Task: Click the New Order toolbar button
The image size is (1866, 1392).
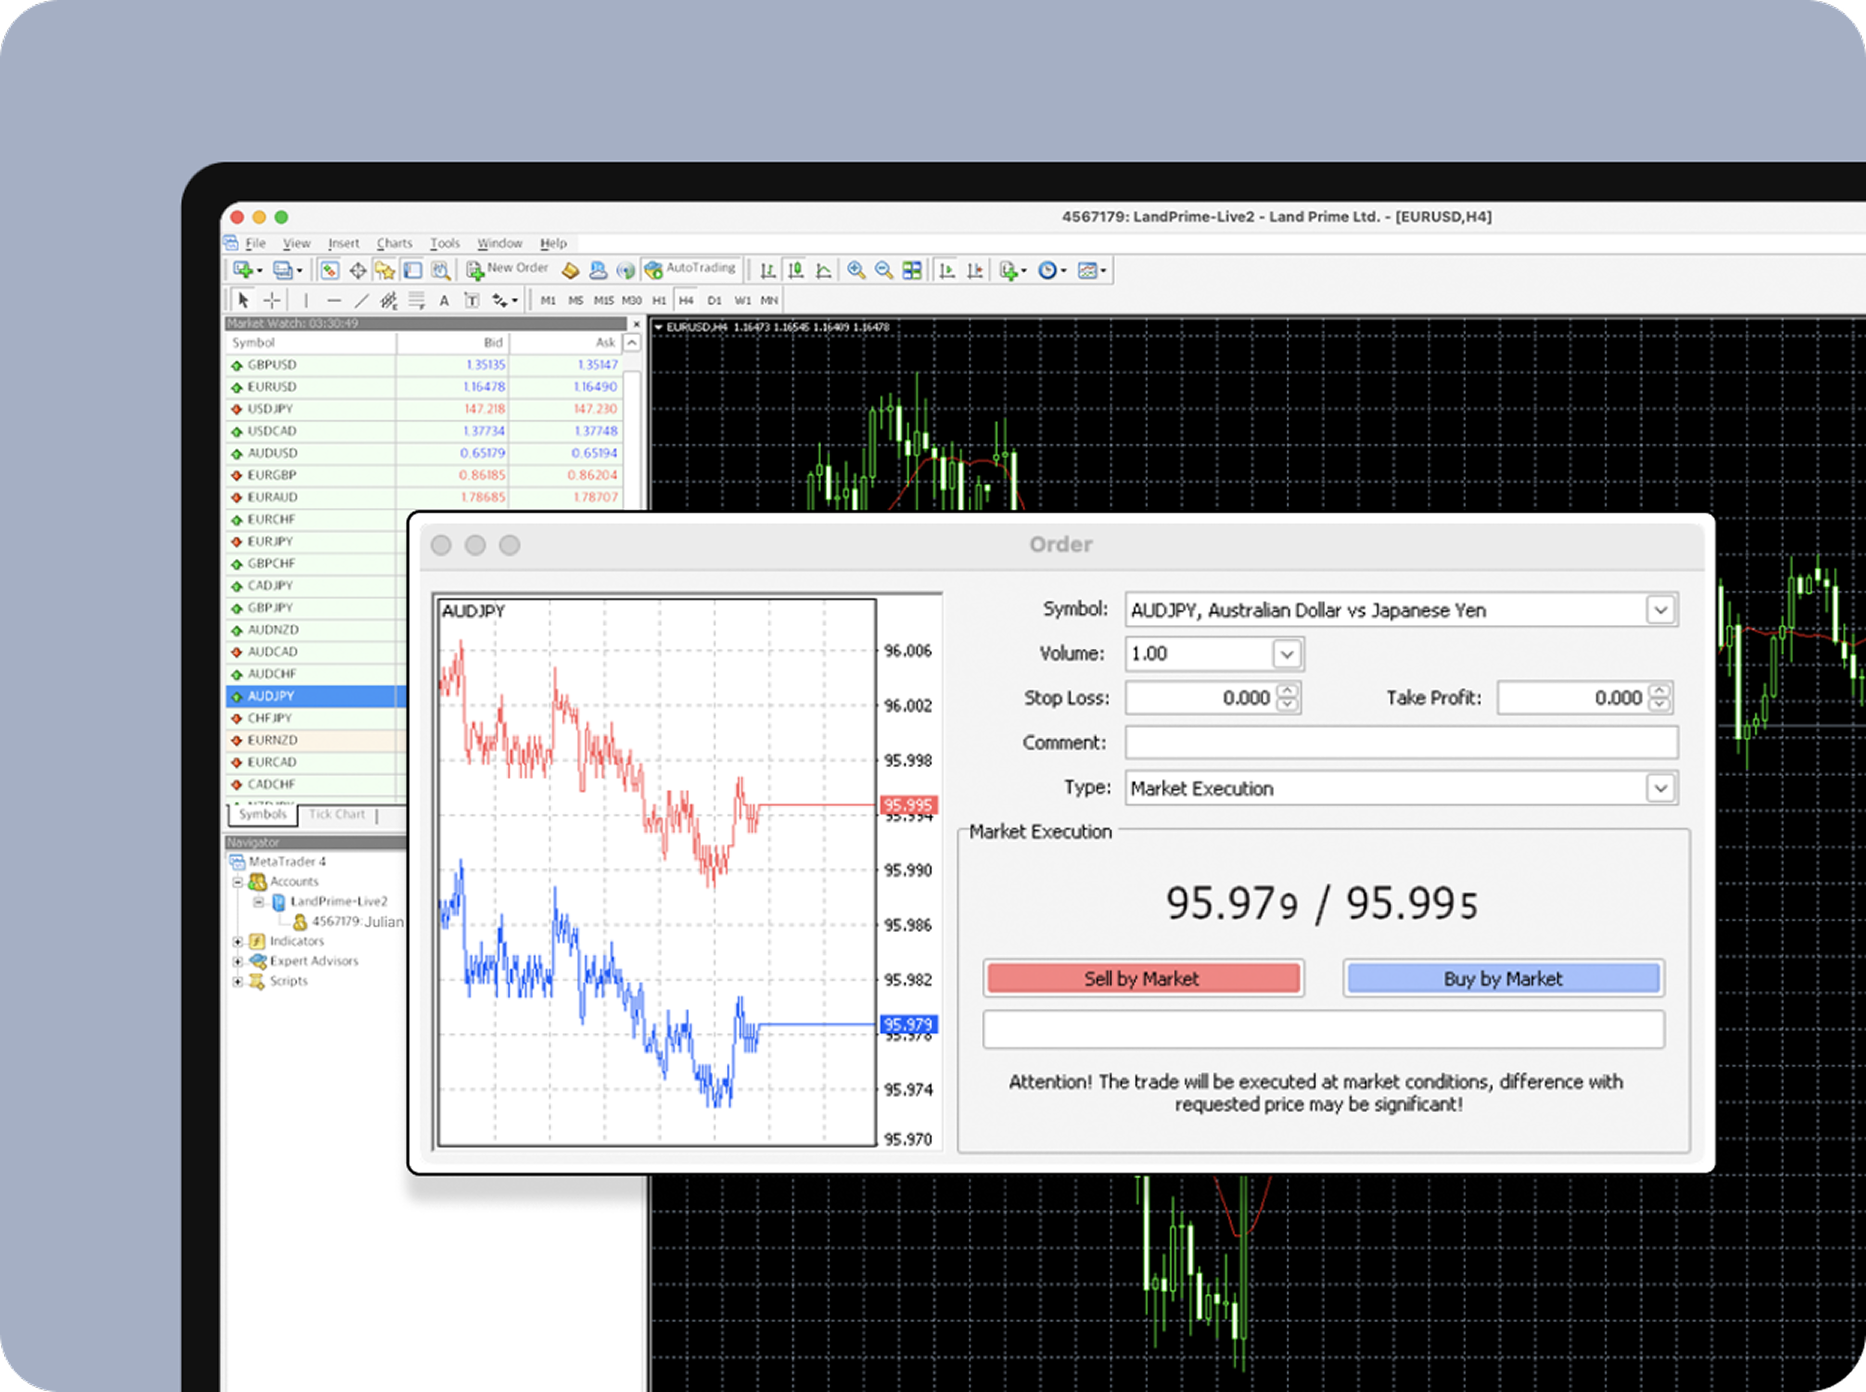Action: 508,269
